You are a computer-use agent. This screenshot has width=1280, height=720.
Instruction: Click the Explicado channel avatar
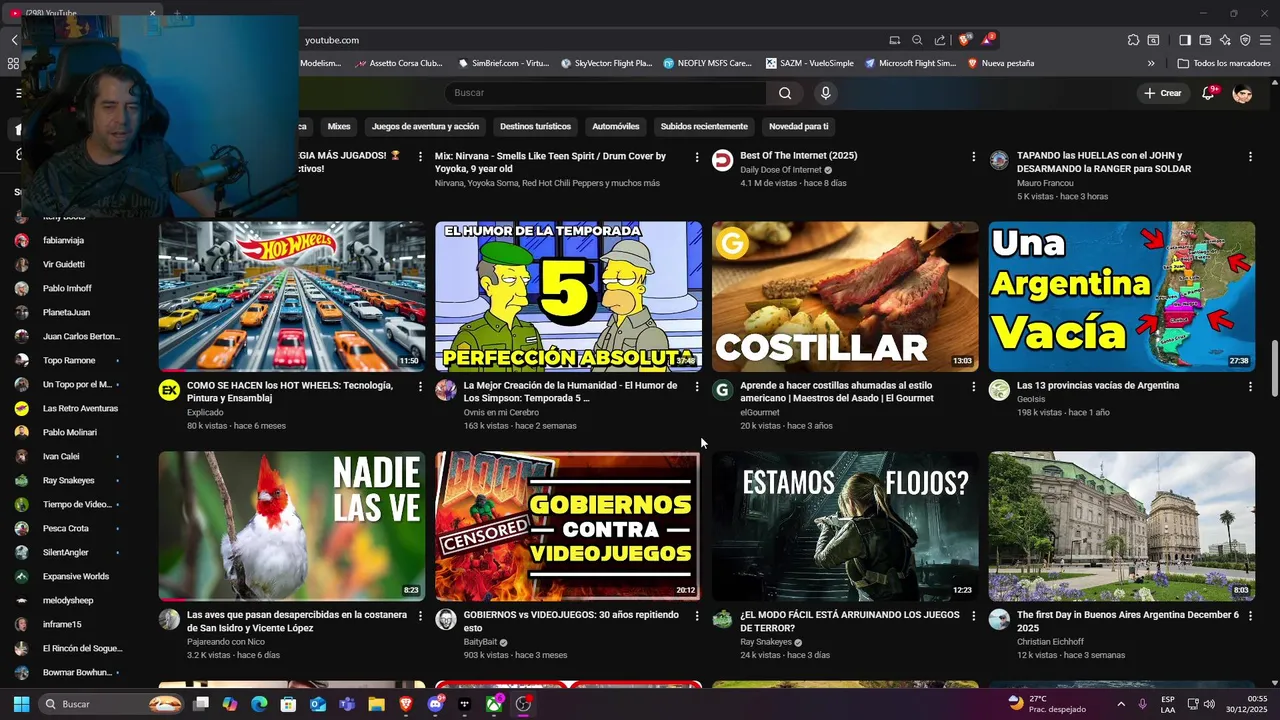click(169, 390)
